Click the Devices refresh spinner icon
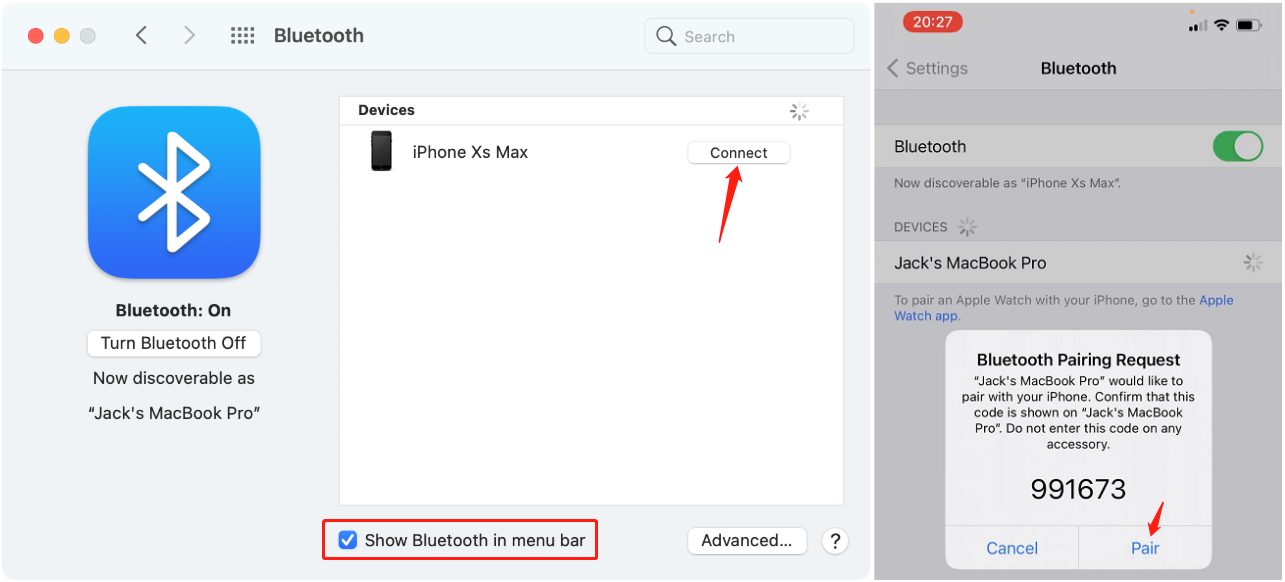The image size is (1285, 582). click(x=798, y=111)
